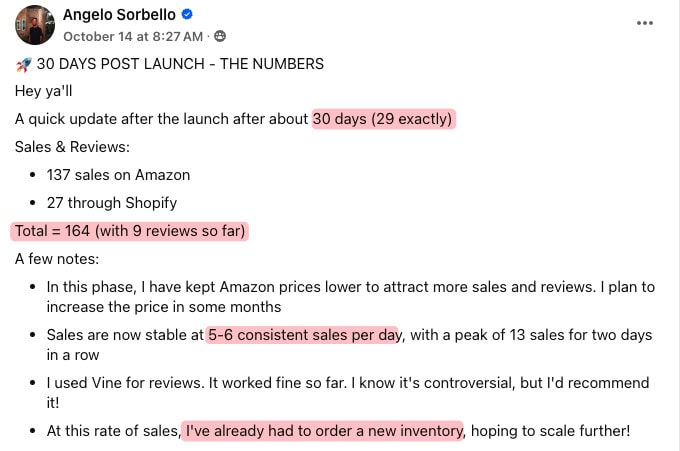The height and width of the screenshot is (451, 680).
Task: Click the 'A few notes:' line
Action: 57,259
